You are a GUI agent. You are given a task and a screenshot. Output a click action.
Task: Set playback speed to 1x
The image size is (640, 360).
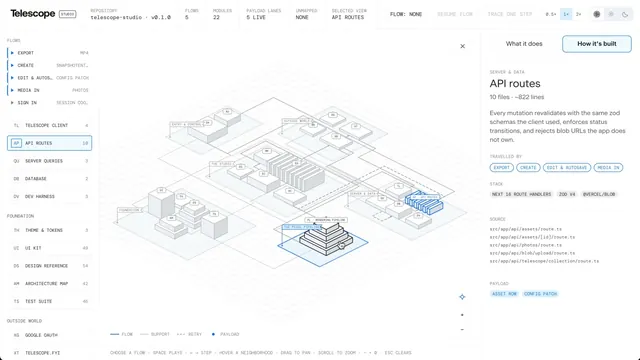click(566, 14)
